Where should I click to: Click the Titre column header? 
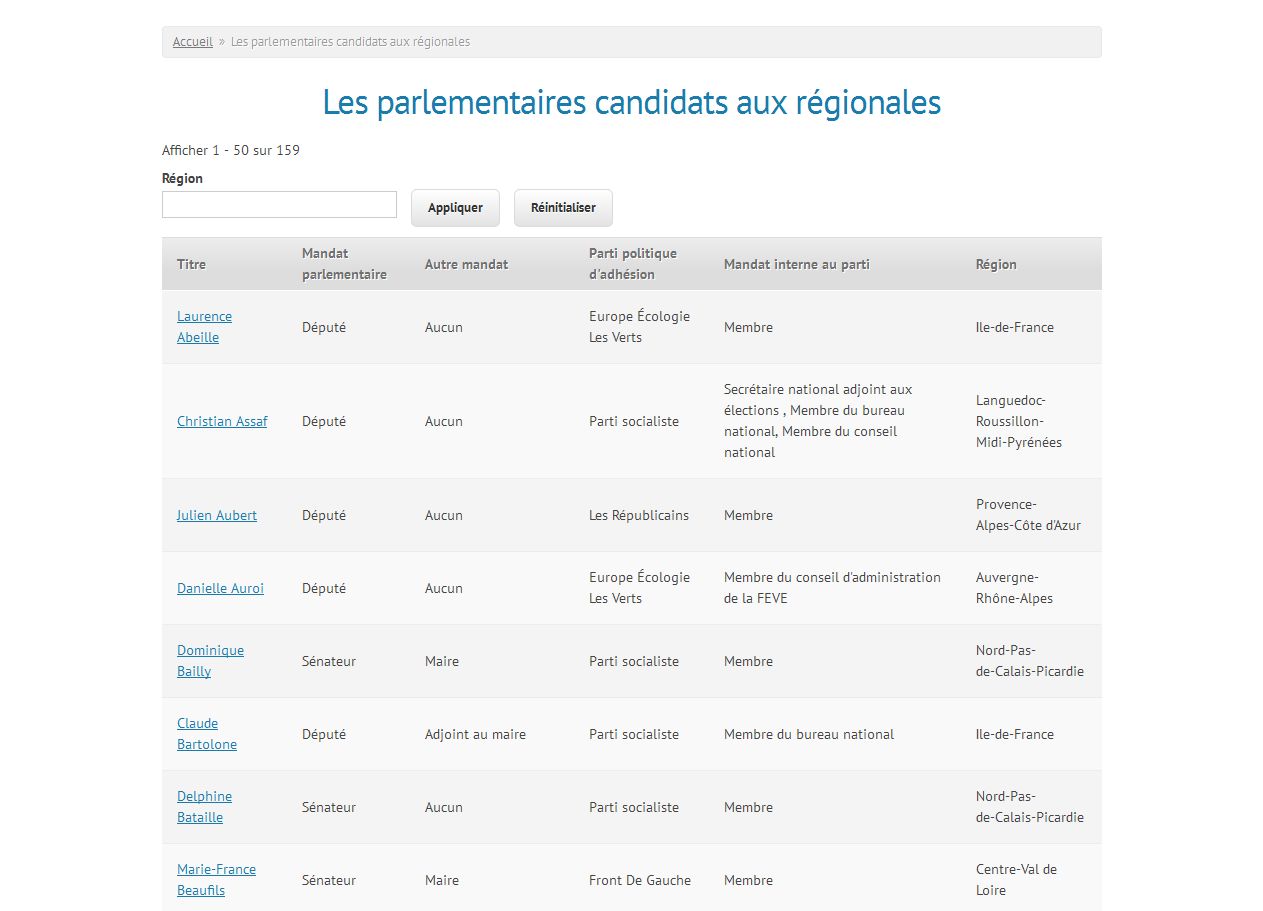(191, 264)
